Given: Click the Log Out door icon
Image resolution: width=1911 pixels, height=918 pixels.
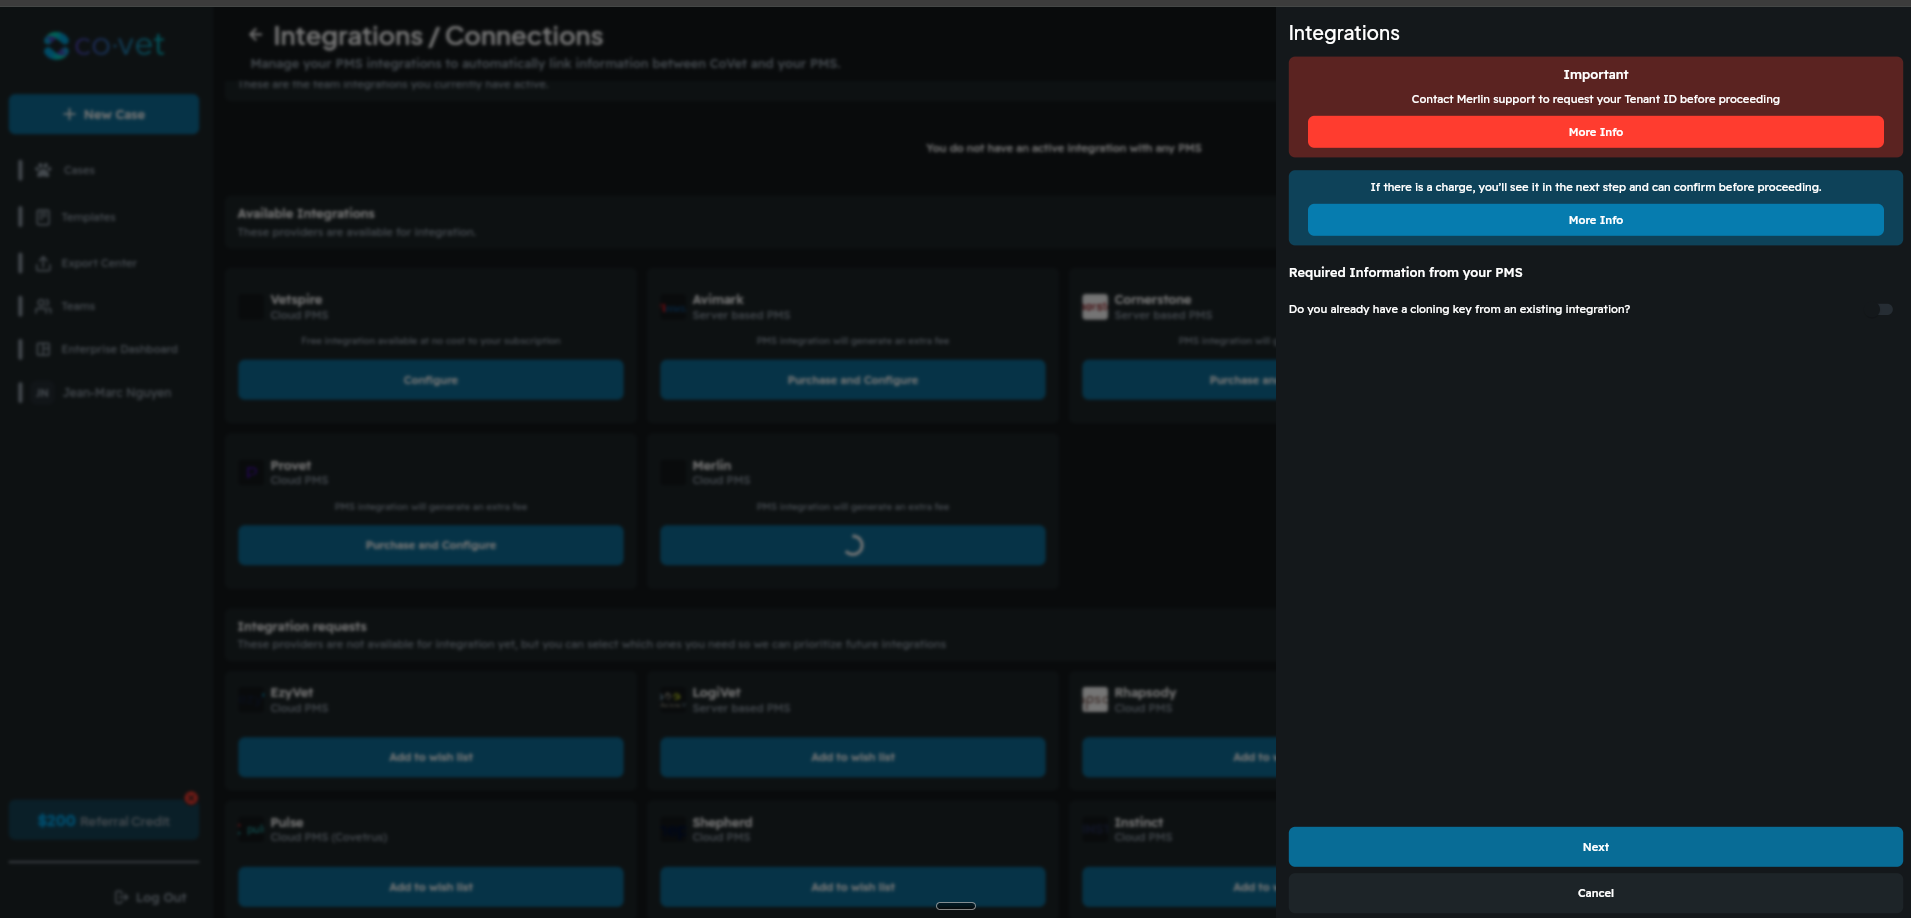Looking at the screenshot, I should tap(121, 897).
